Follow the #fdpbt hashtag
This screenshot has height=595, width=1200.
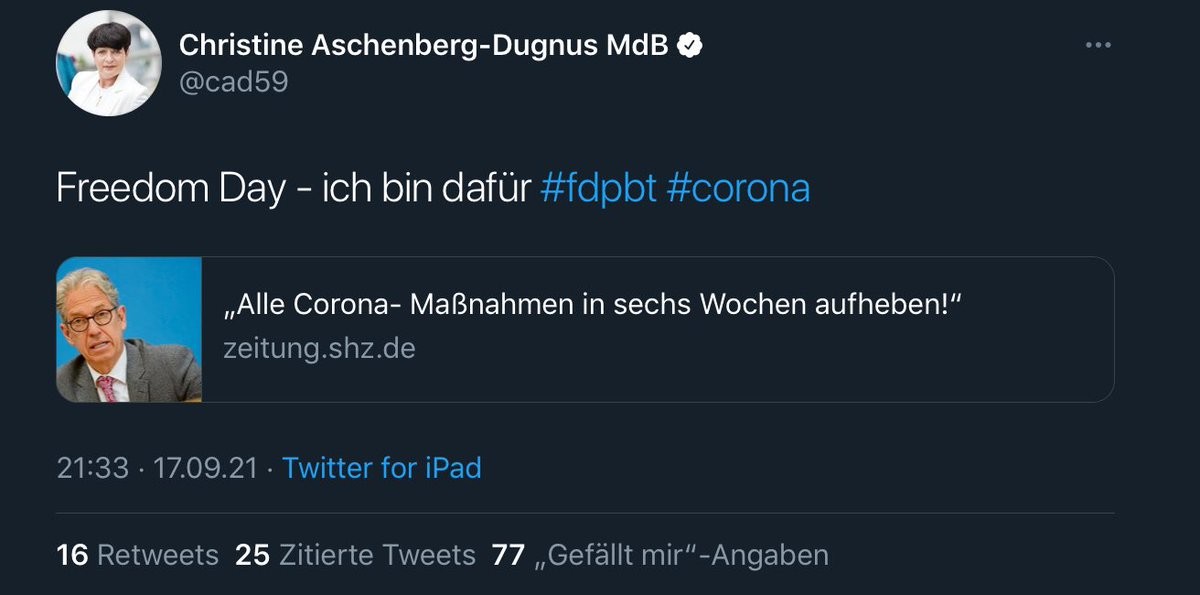(598, 188)
